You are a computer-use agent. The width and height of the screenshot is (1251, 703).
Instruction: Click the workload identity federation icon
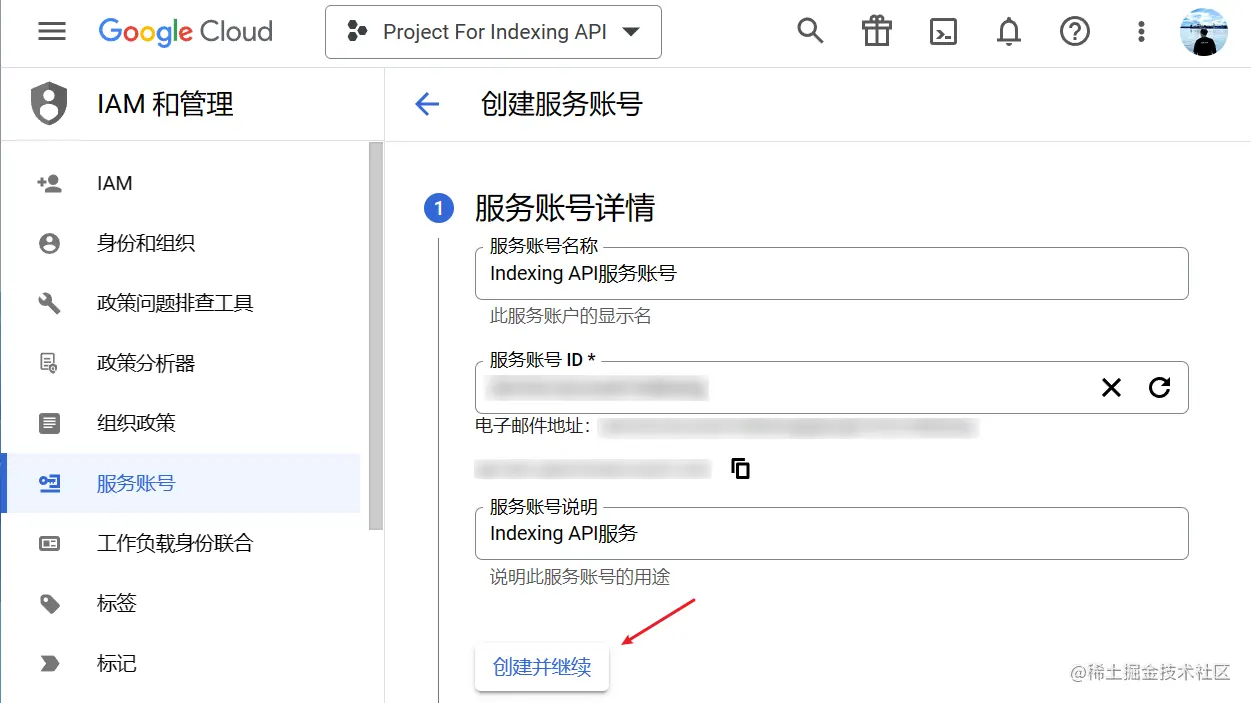pyautogui.click(x=49, y=543)
